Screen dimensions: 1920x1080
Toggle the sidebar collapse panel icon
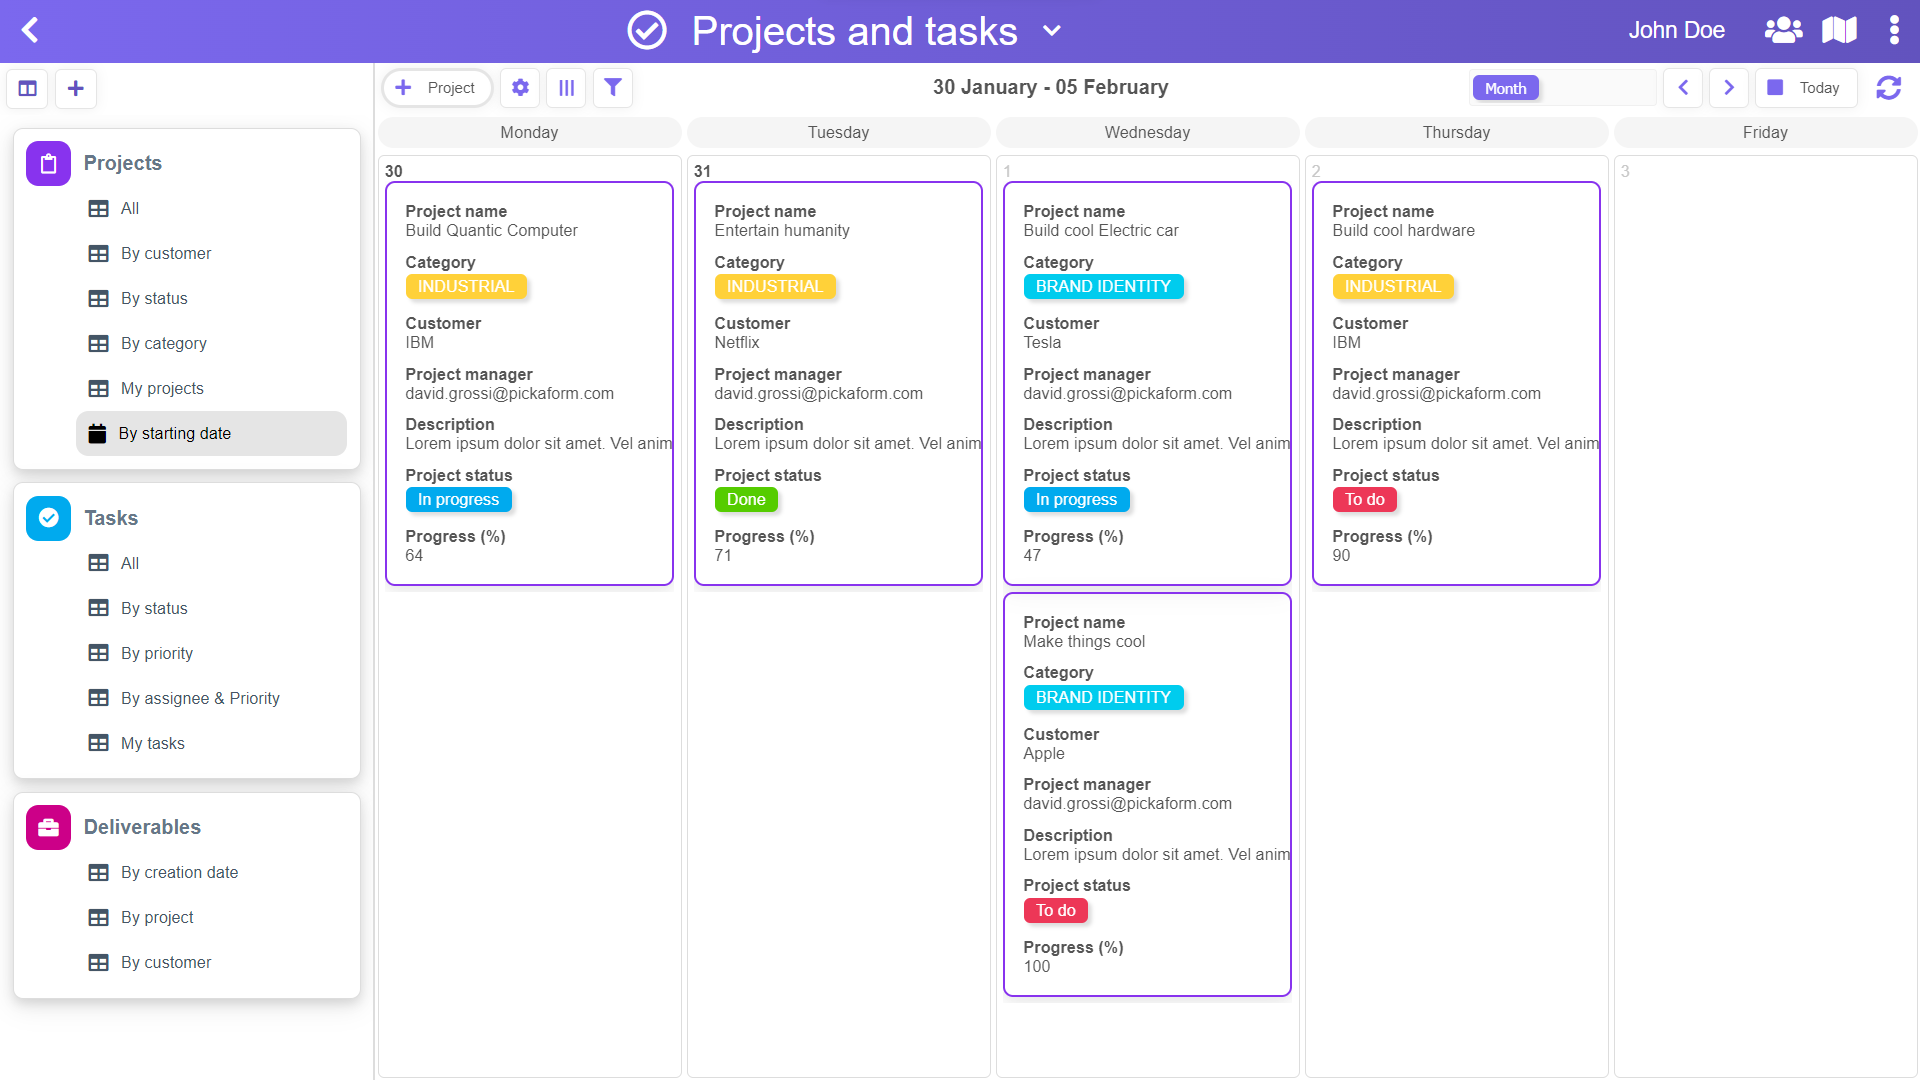click(28, 88)
